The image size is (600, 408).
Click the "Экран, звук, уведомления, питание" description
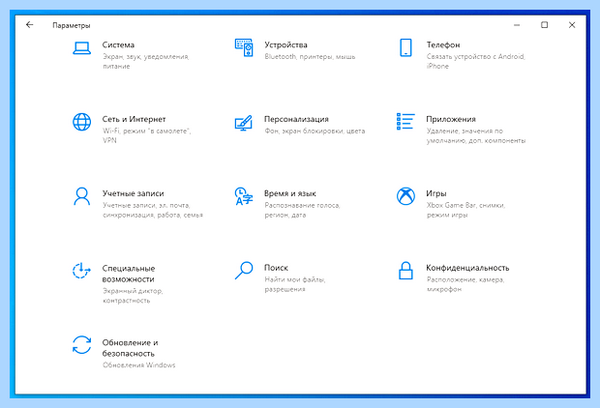[x=145, y=61]
